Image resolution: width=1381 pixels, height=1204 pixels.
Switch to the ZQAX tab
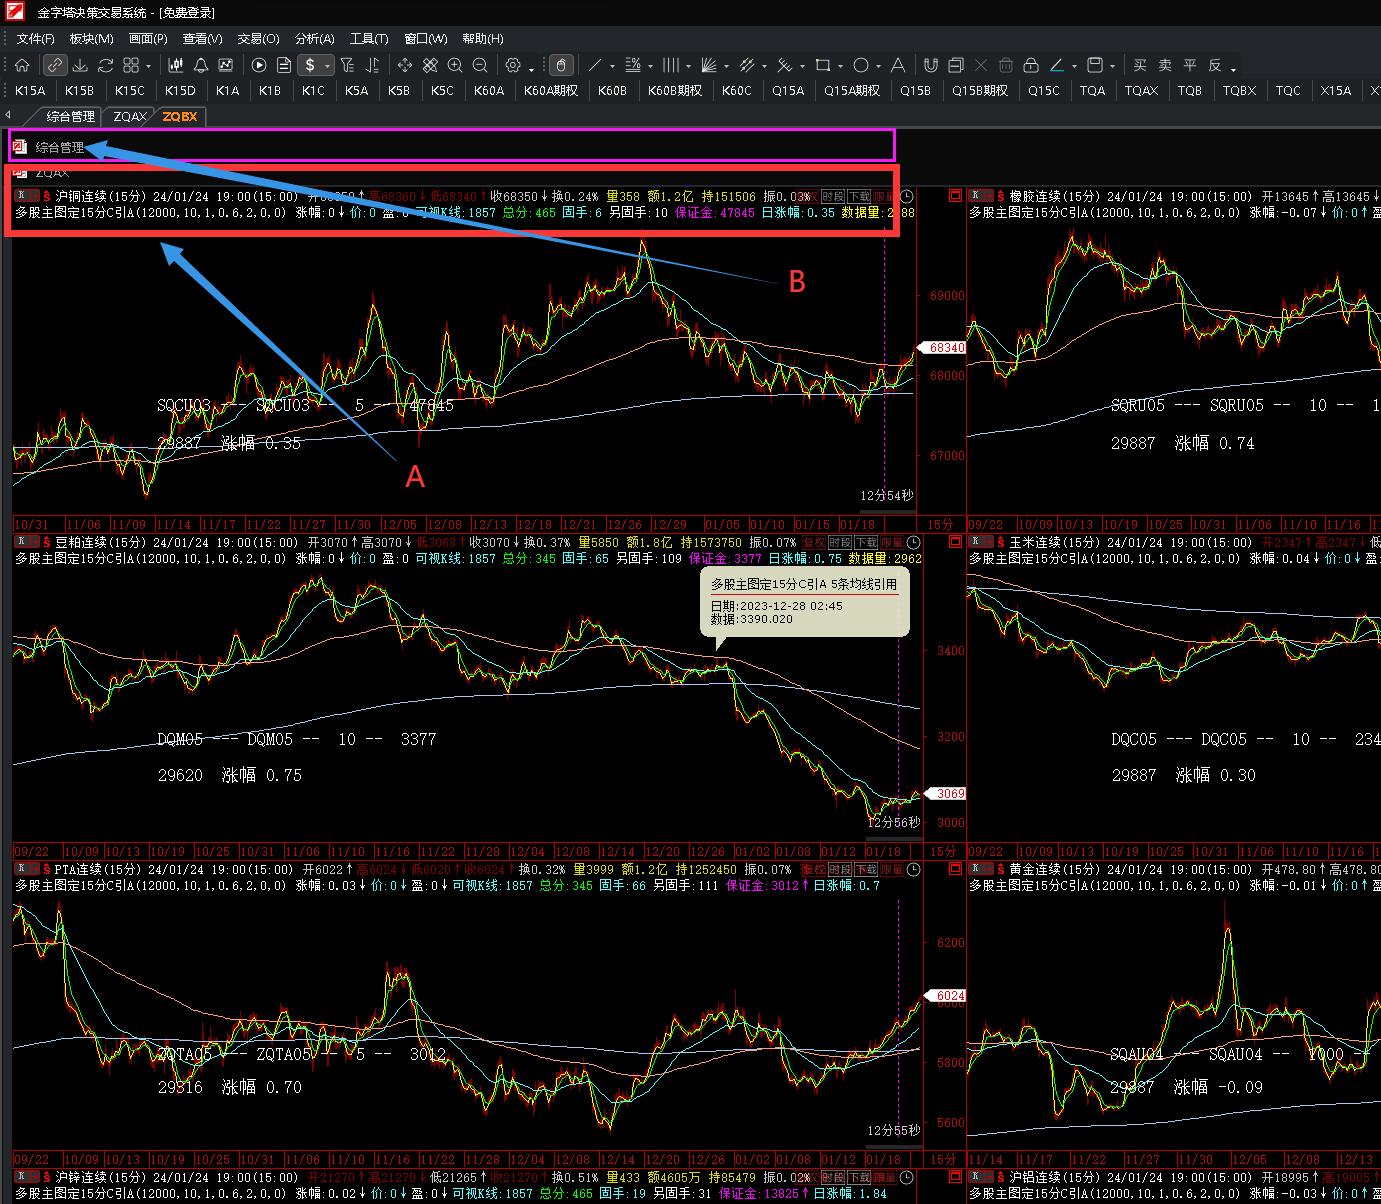130,116
